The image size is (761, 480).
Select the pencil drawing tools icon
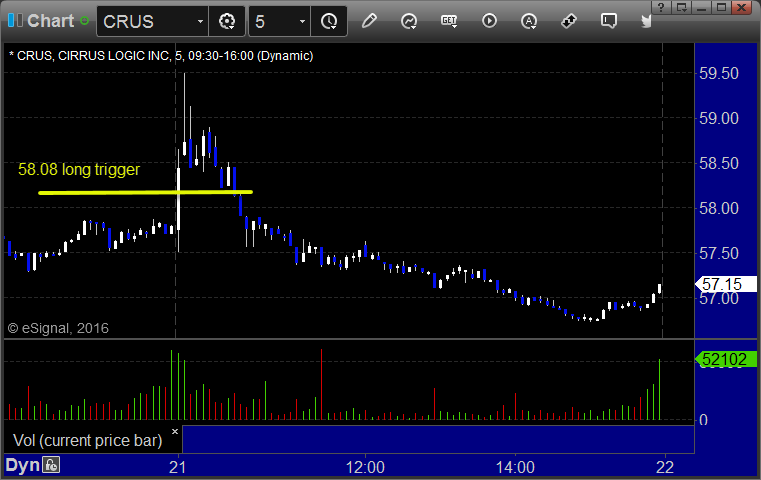pyautogui.click(x=369, y=21)
